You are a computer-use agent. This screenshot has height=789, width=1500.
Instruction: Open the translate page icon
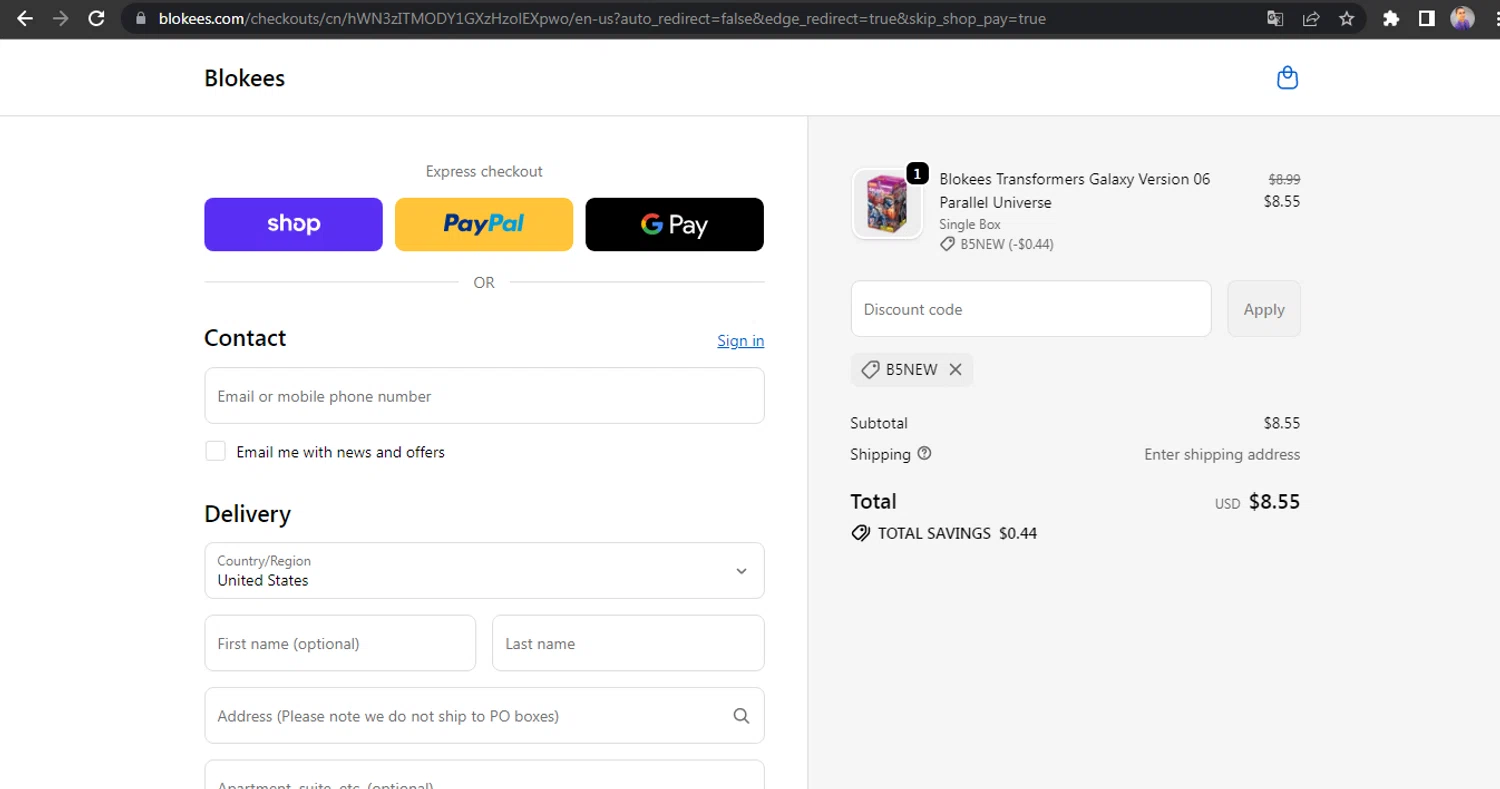(x=1275, y=18)
